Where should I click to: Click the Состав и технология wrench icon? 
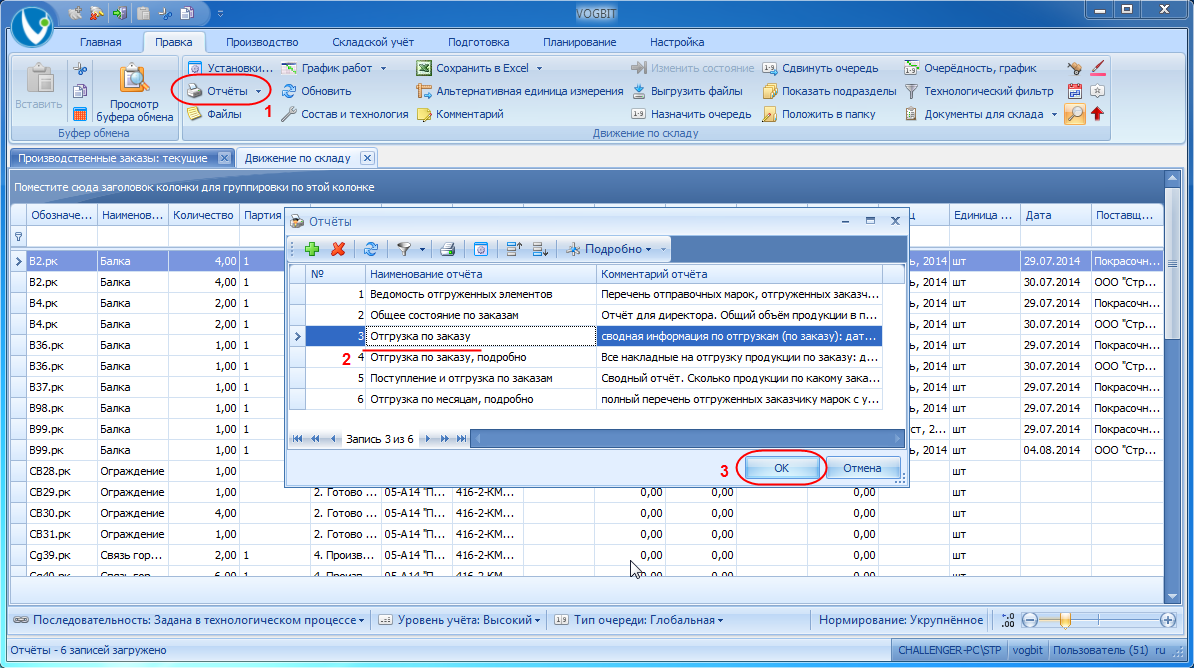pyautogui.click(x=289, y=114)
